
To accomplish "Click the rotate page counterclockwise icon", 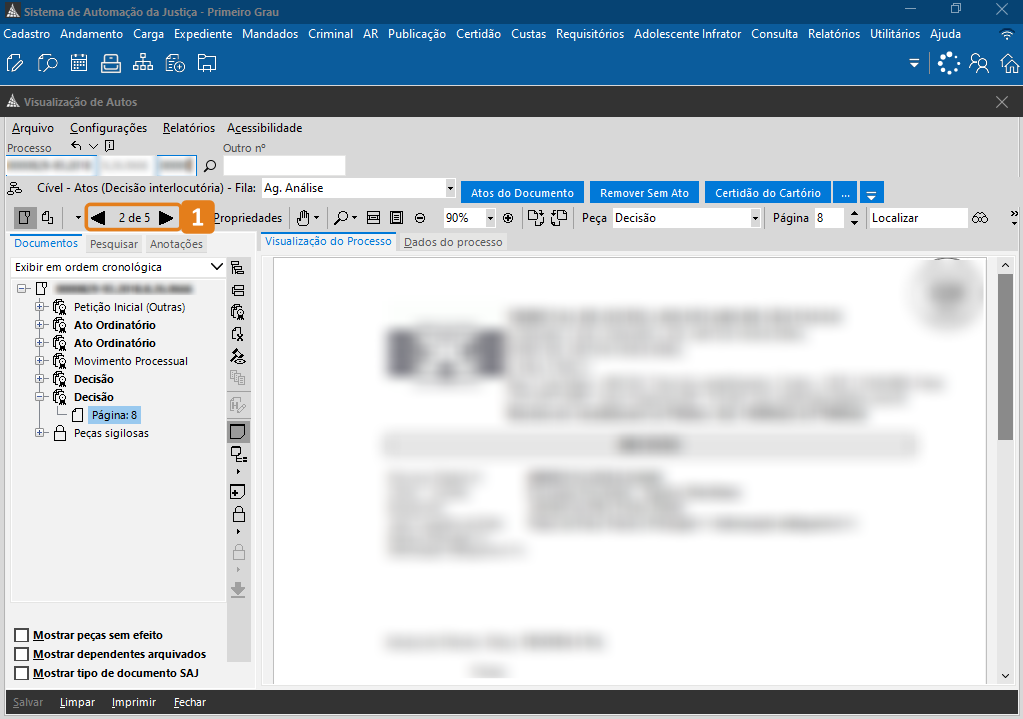I will click(559, 218).
